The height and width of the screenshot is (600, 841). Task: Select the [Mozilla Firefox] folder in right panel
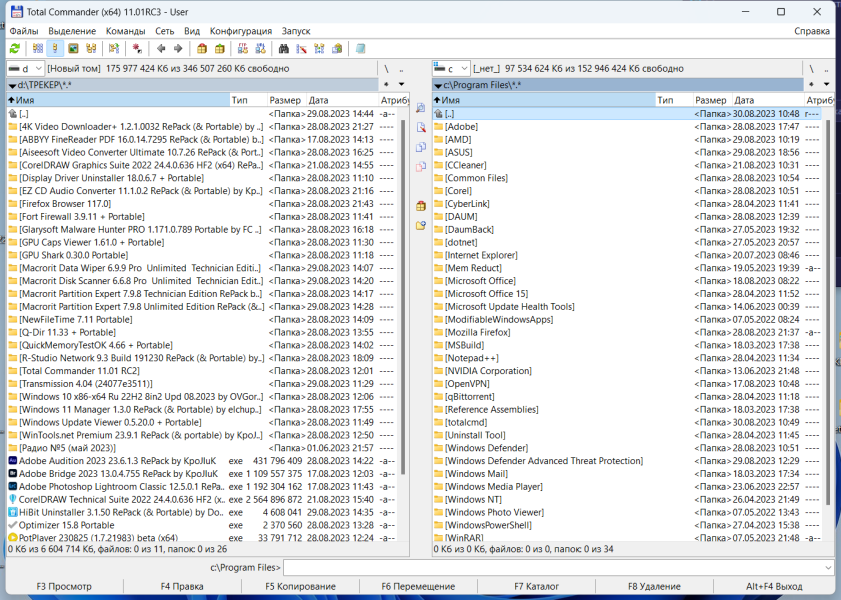click(628, 332)
